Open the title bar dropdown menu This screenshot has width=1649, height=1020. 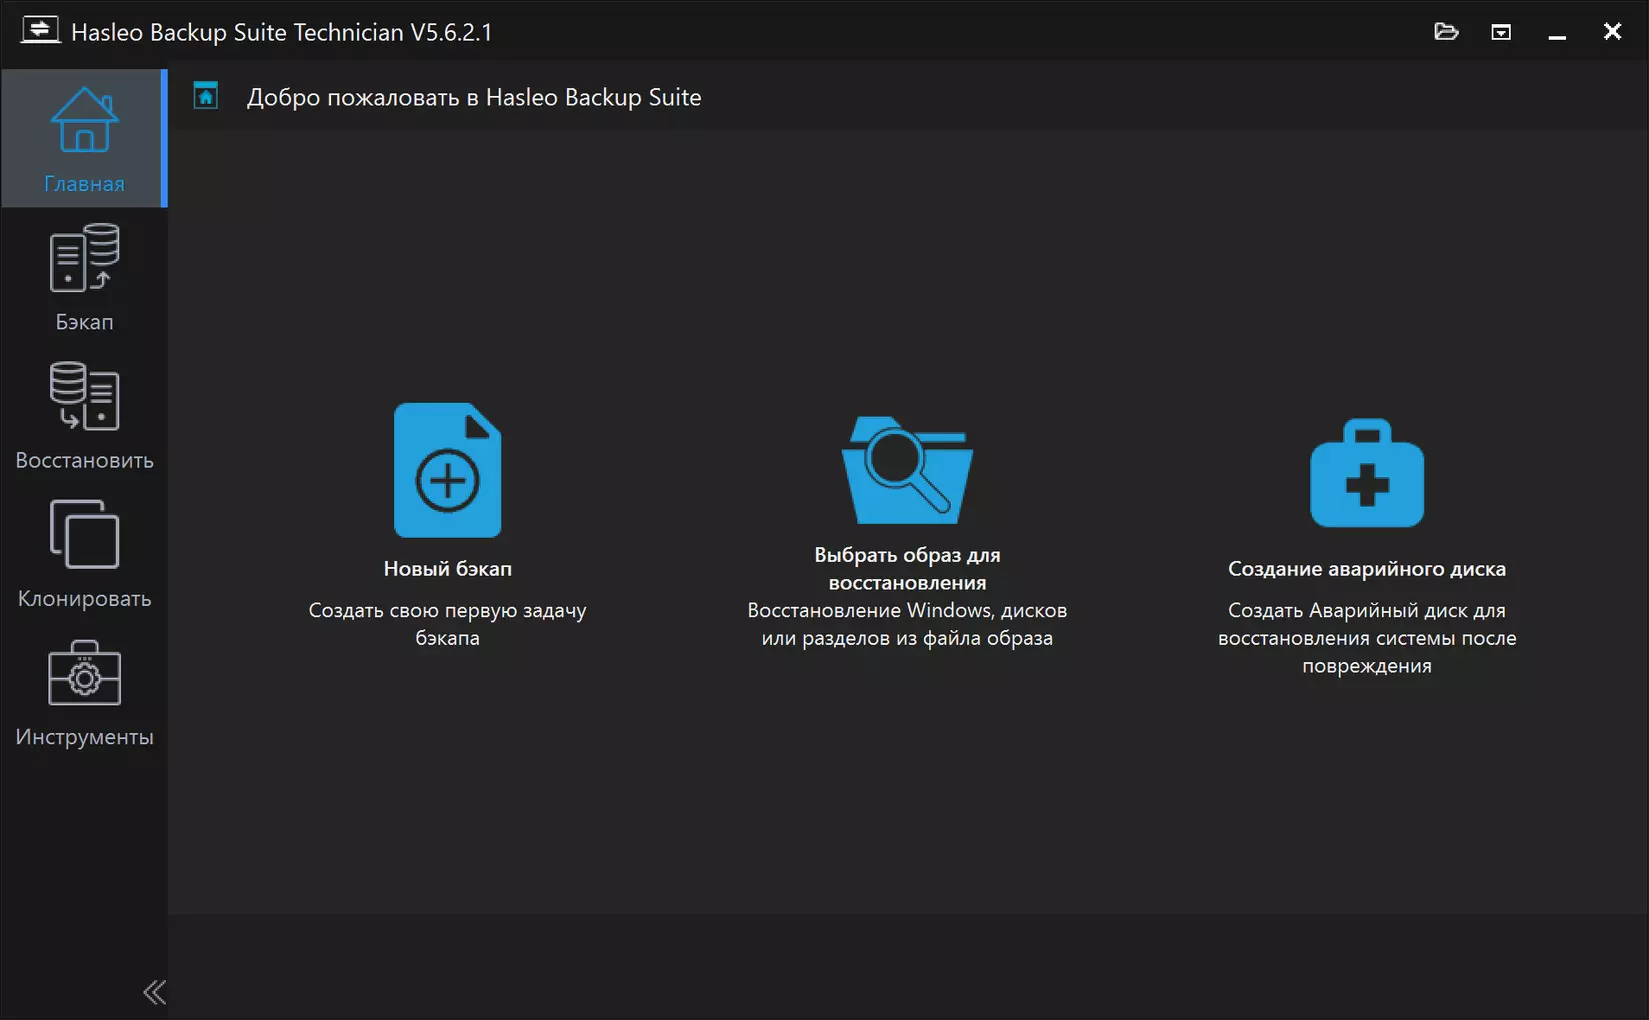coord(1500,32)
